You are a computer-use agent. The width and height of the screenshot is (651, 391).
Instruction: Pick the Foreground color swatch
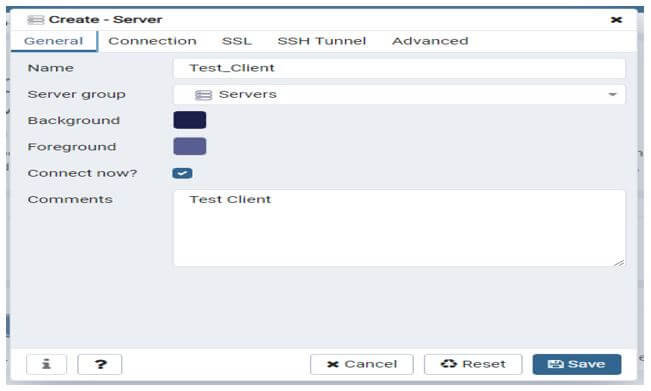coord(190,147)
